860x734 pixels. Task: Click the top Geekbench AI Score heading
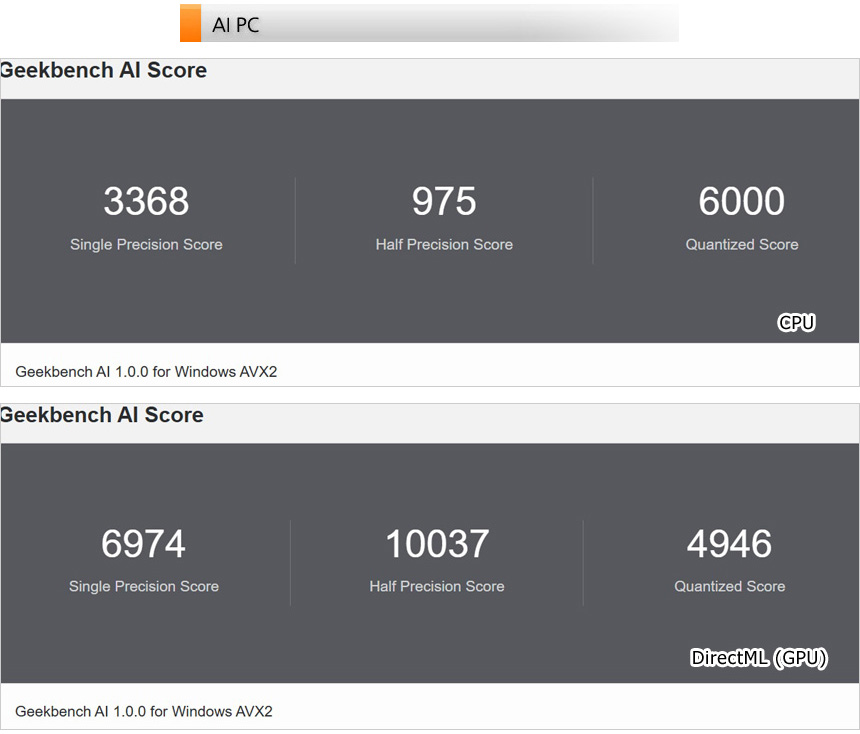(104, 71)
